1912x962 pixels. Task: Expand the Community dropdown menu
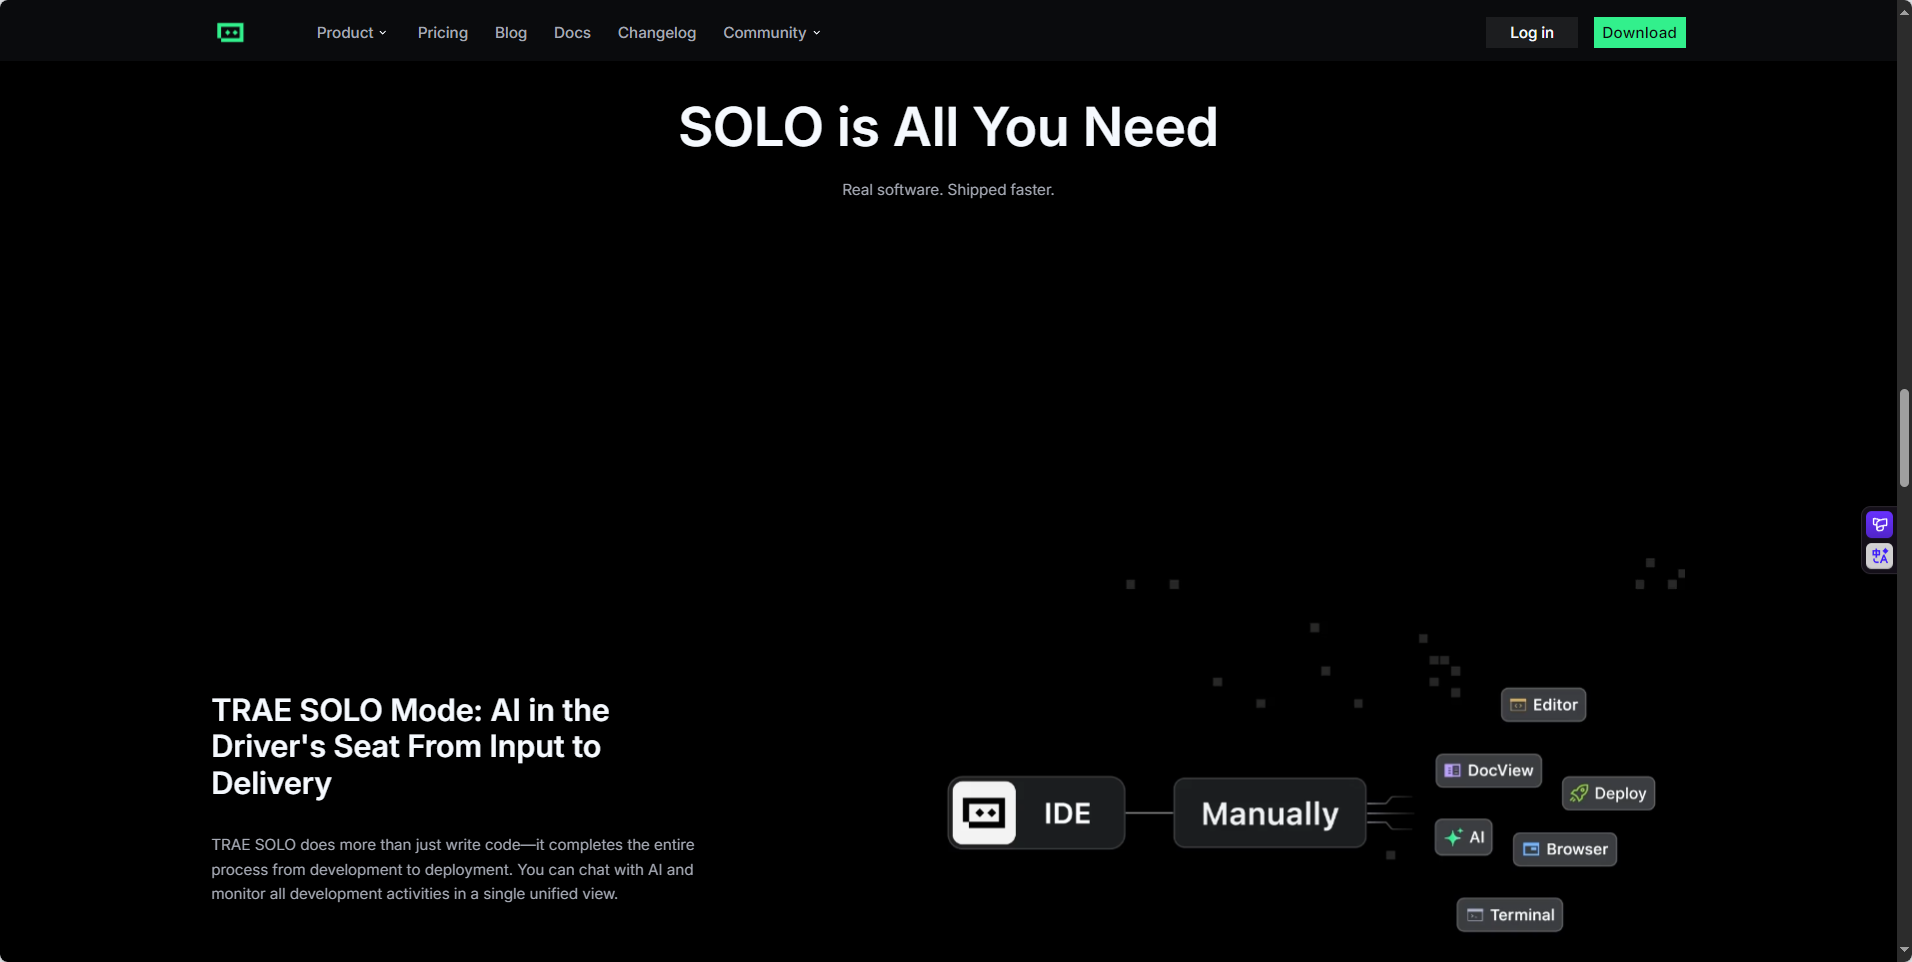click(x=771, y=33)
